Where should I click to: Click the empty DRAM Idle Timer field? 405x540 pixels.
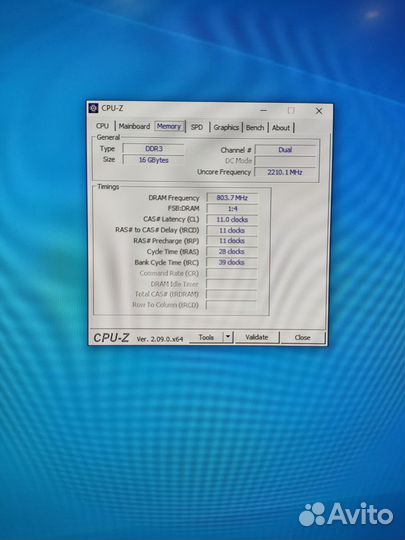pos(232,284)
